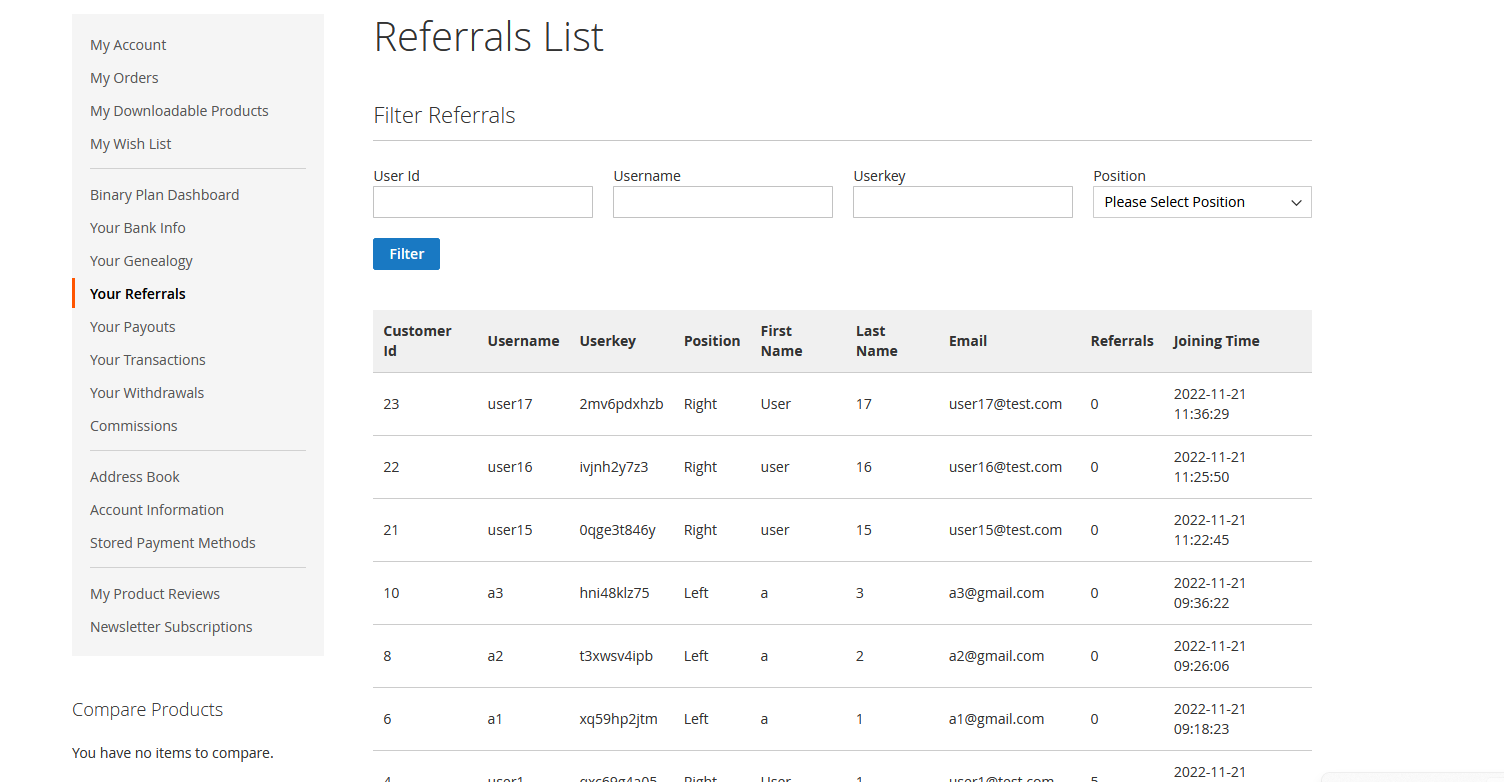
Task: View Your Withdrawals list
Action: (x=147, y=393)
